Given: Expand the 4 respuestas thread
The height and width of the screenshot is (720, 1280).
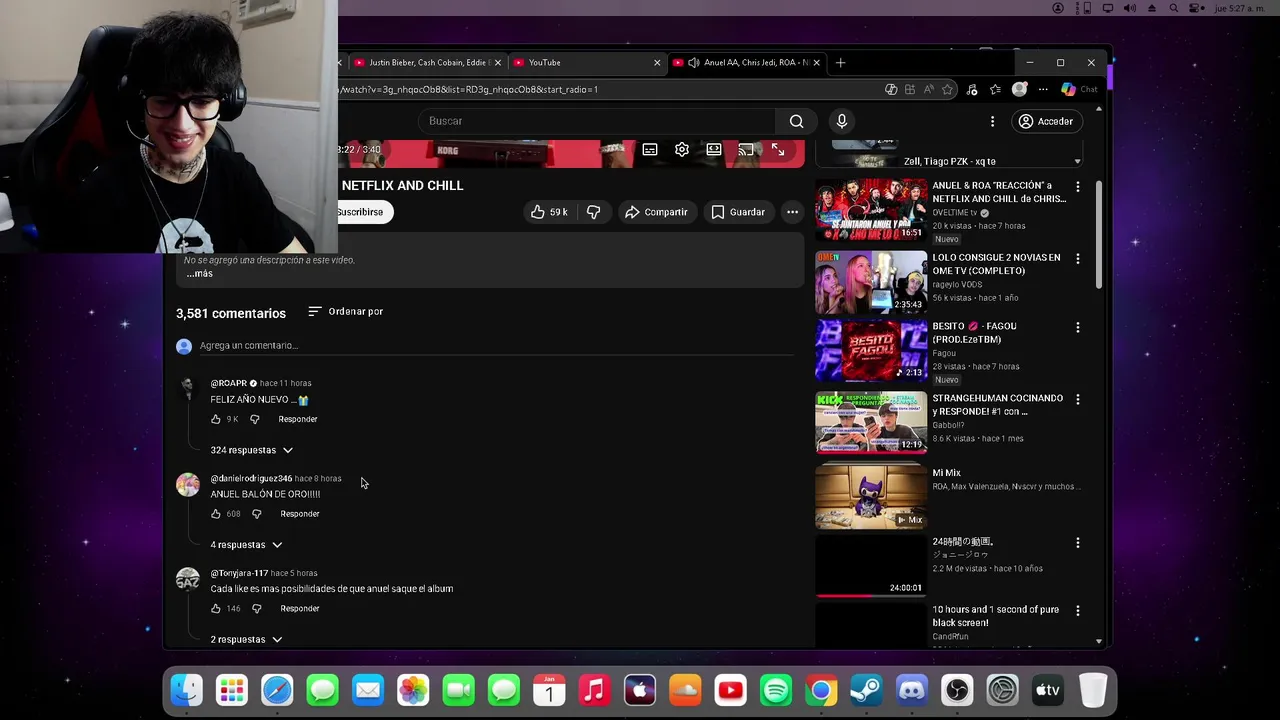Looking at the screenshot, I should pos(246,545).
